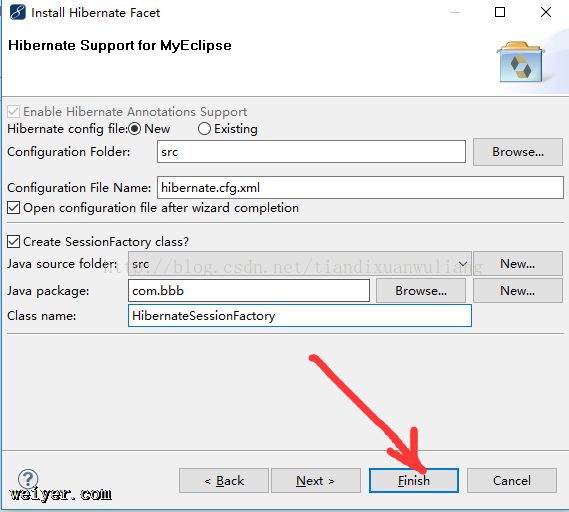Cancel the Install Hibernate Facet dialog
This screenshot has height=512, width=569.
click(x=512, y=480)
